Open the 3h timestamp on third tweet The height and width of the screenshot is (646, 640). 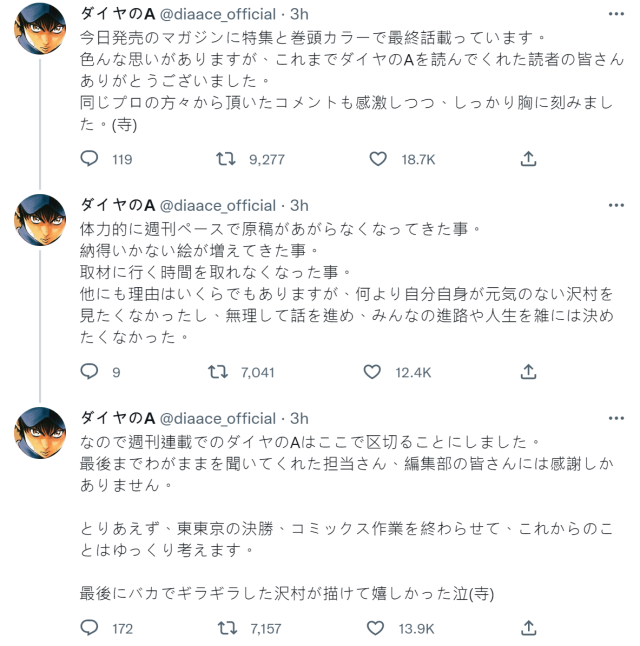pos(298,418)
